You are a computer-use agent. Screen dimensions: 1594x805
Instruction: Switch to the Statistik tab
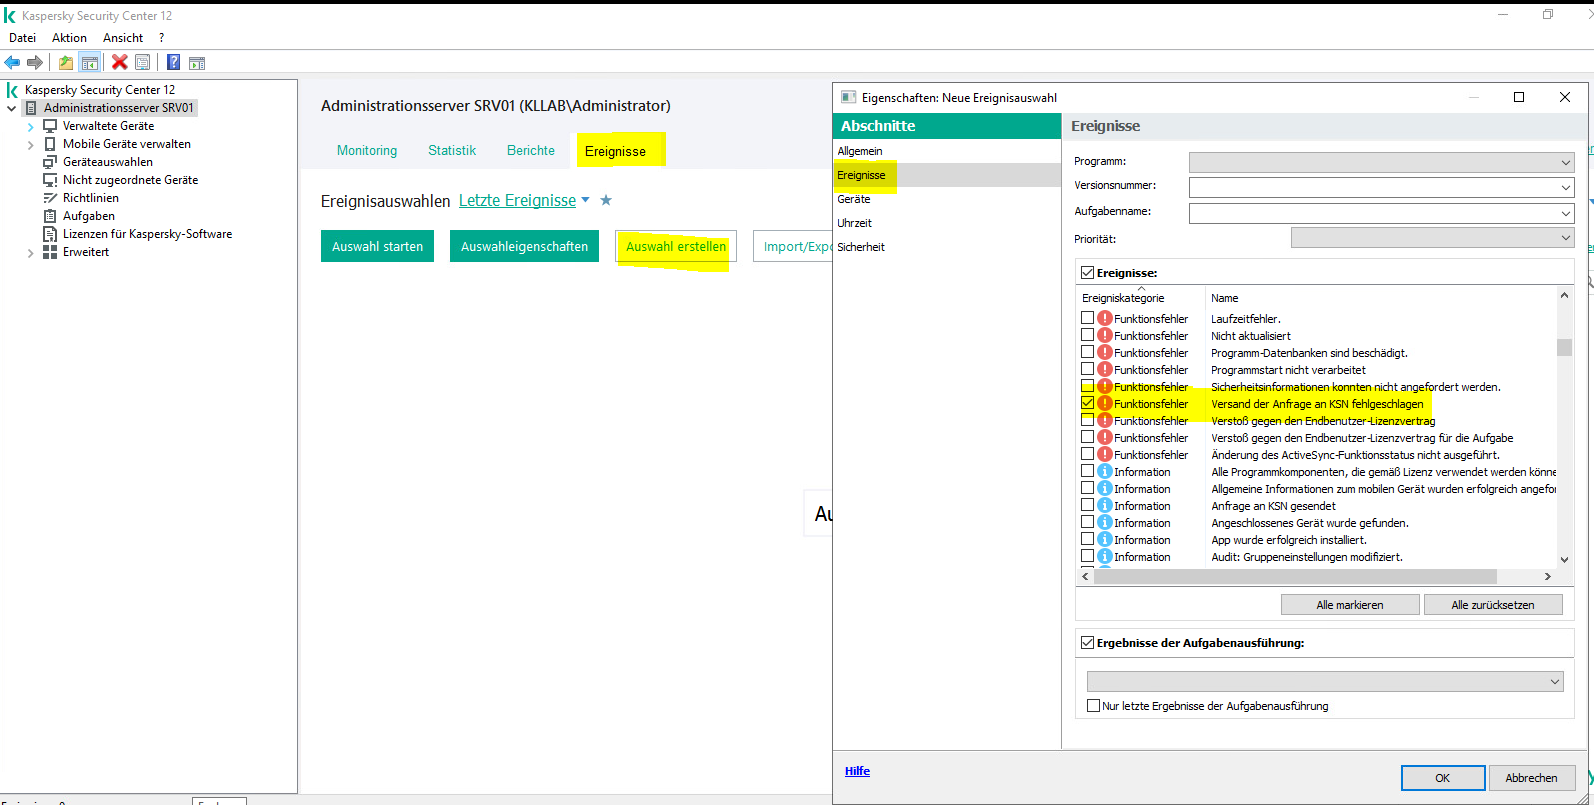coord(452,150)
